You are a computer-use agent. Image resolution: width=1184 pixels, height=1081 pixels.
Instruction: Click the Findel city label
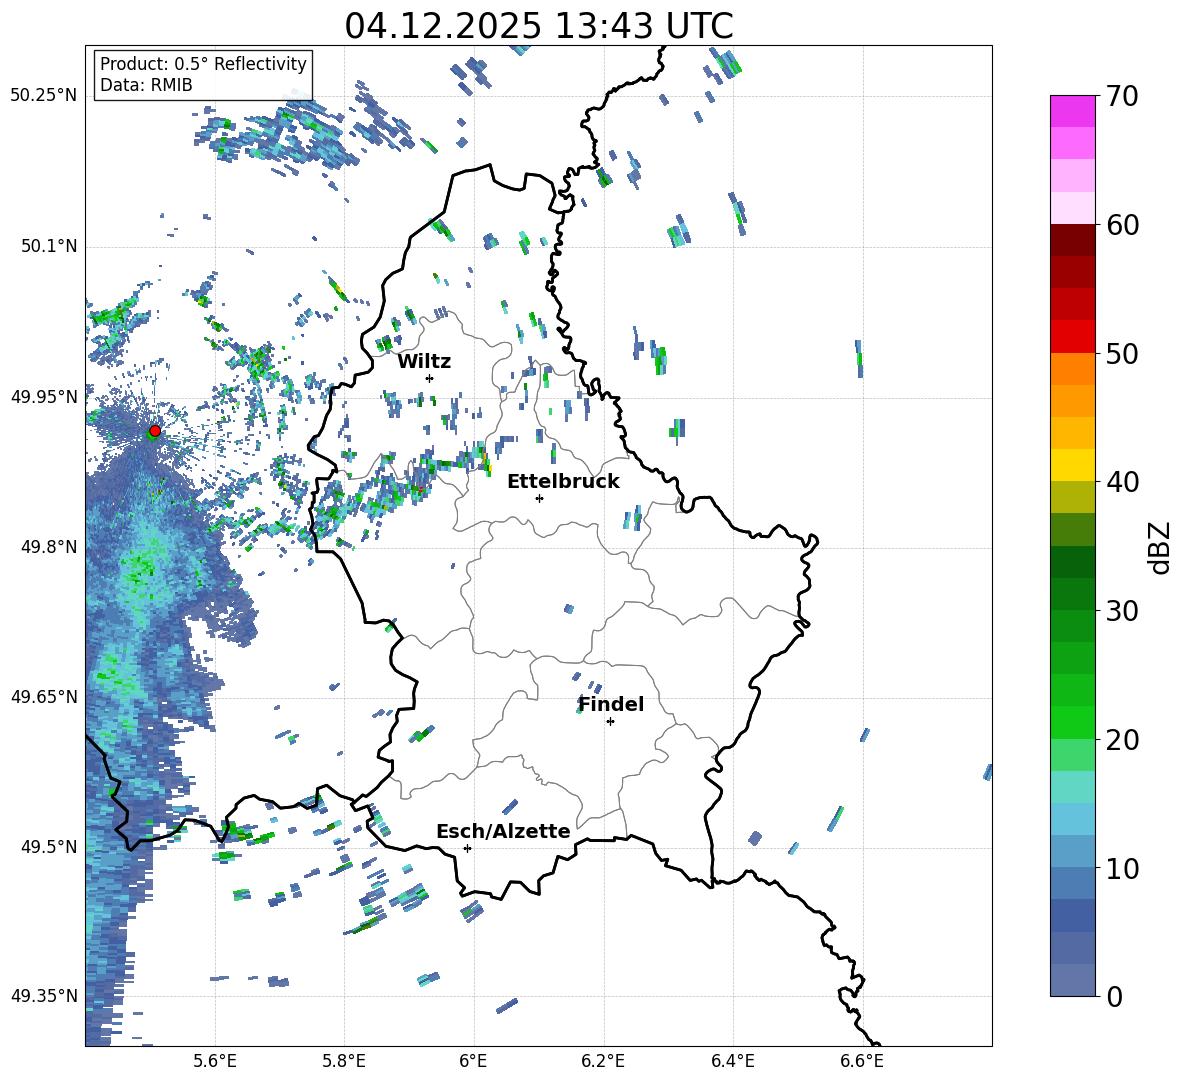[x=611, y=704]
